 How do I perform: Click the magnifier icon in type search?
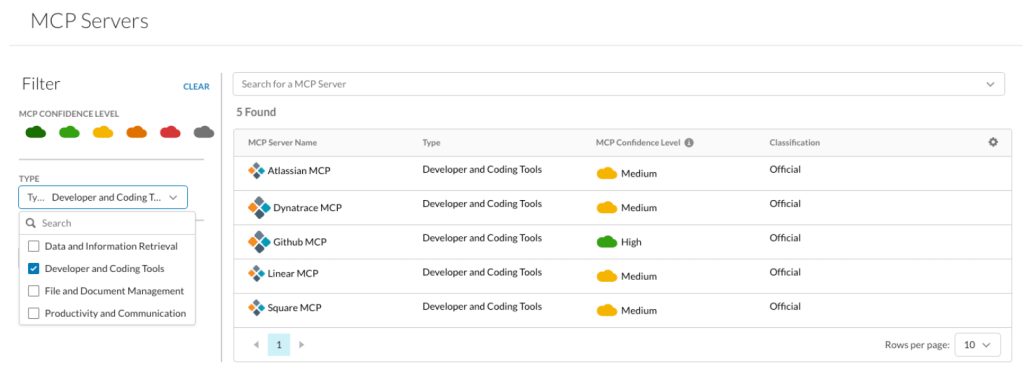coord(31,223)
